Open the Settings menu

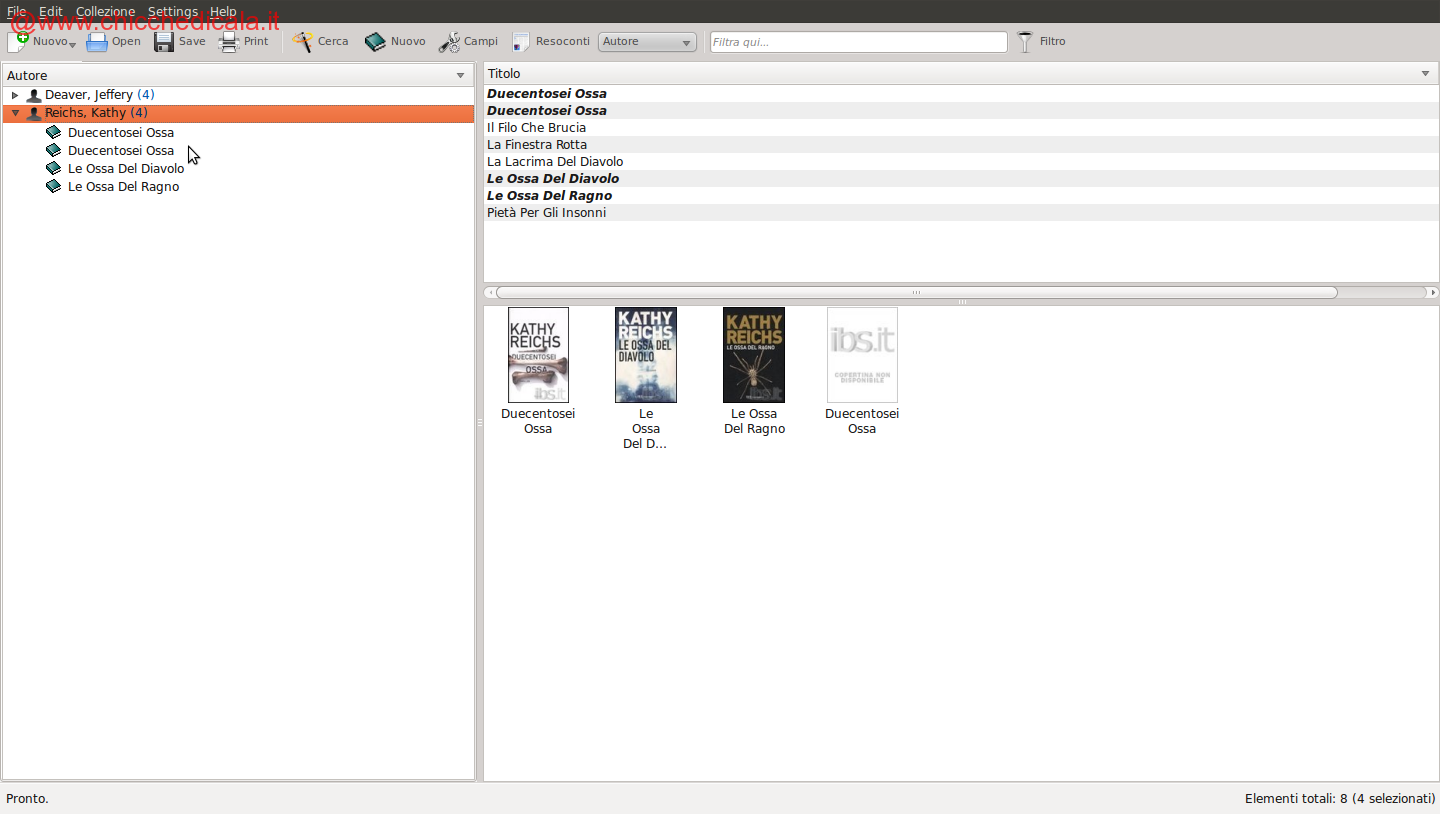173,12
